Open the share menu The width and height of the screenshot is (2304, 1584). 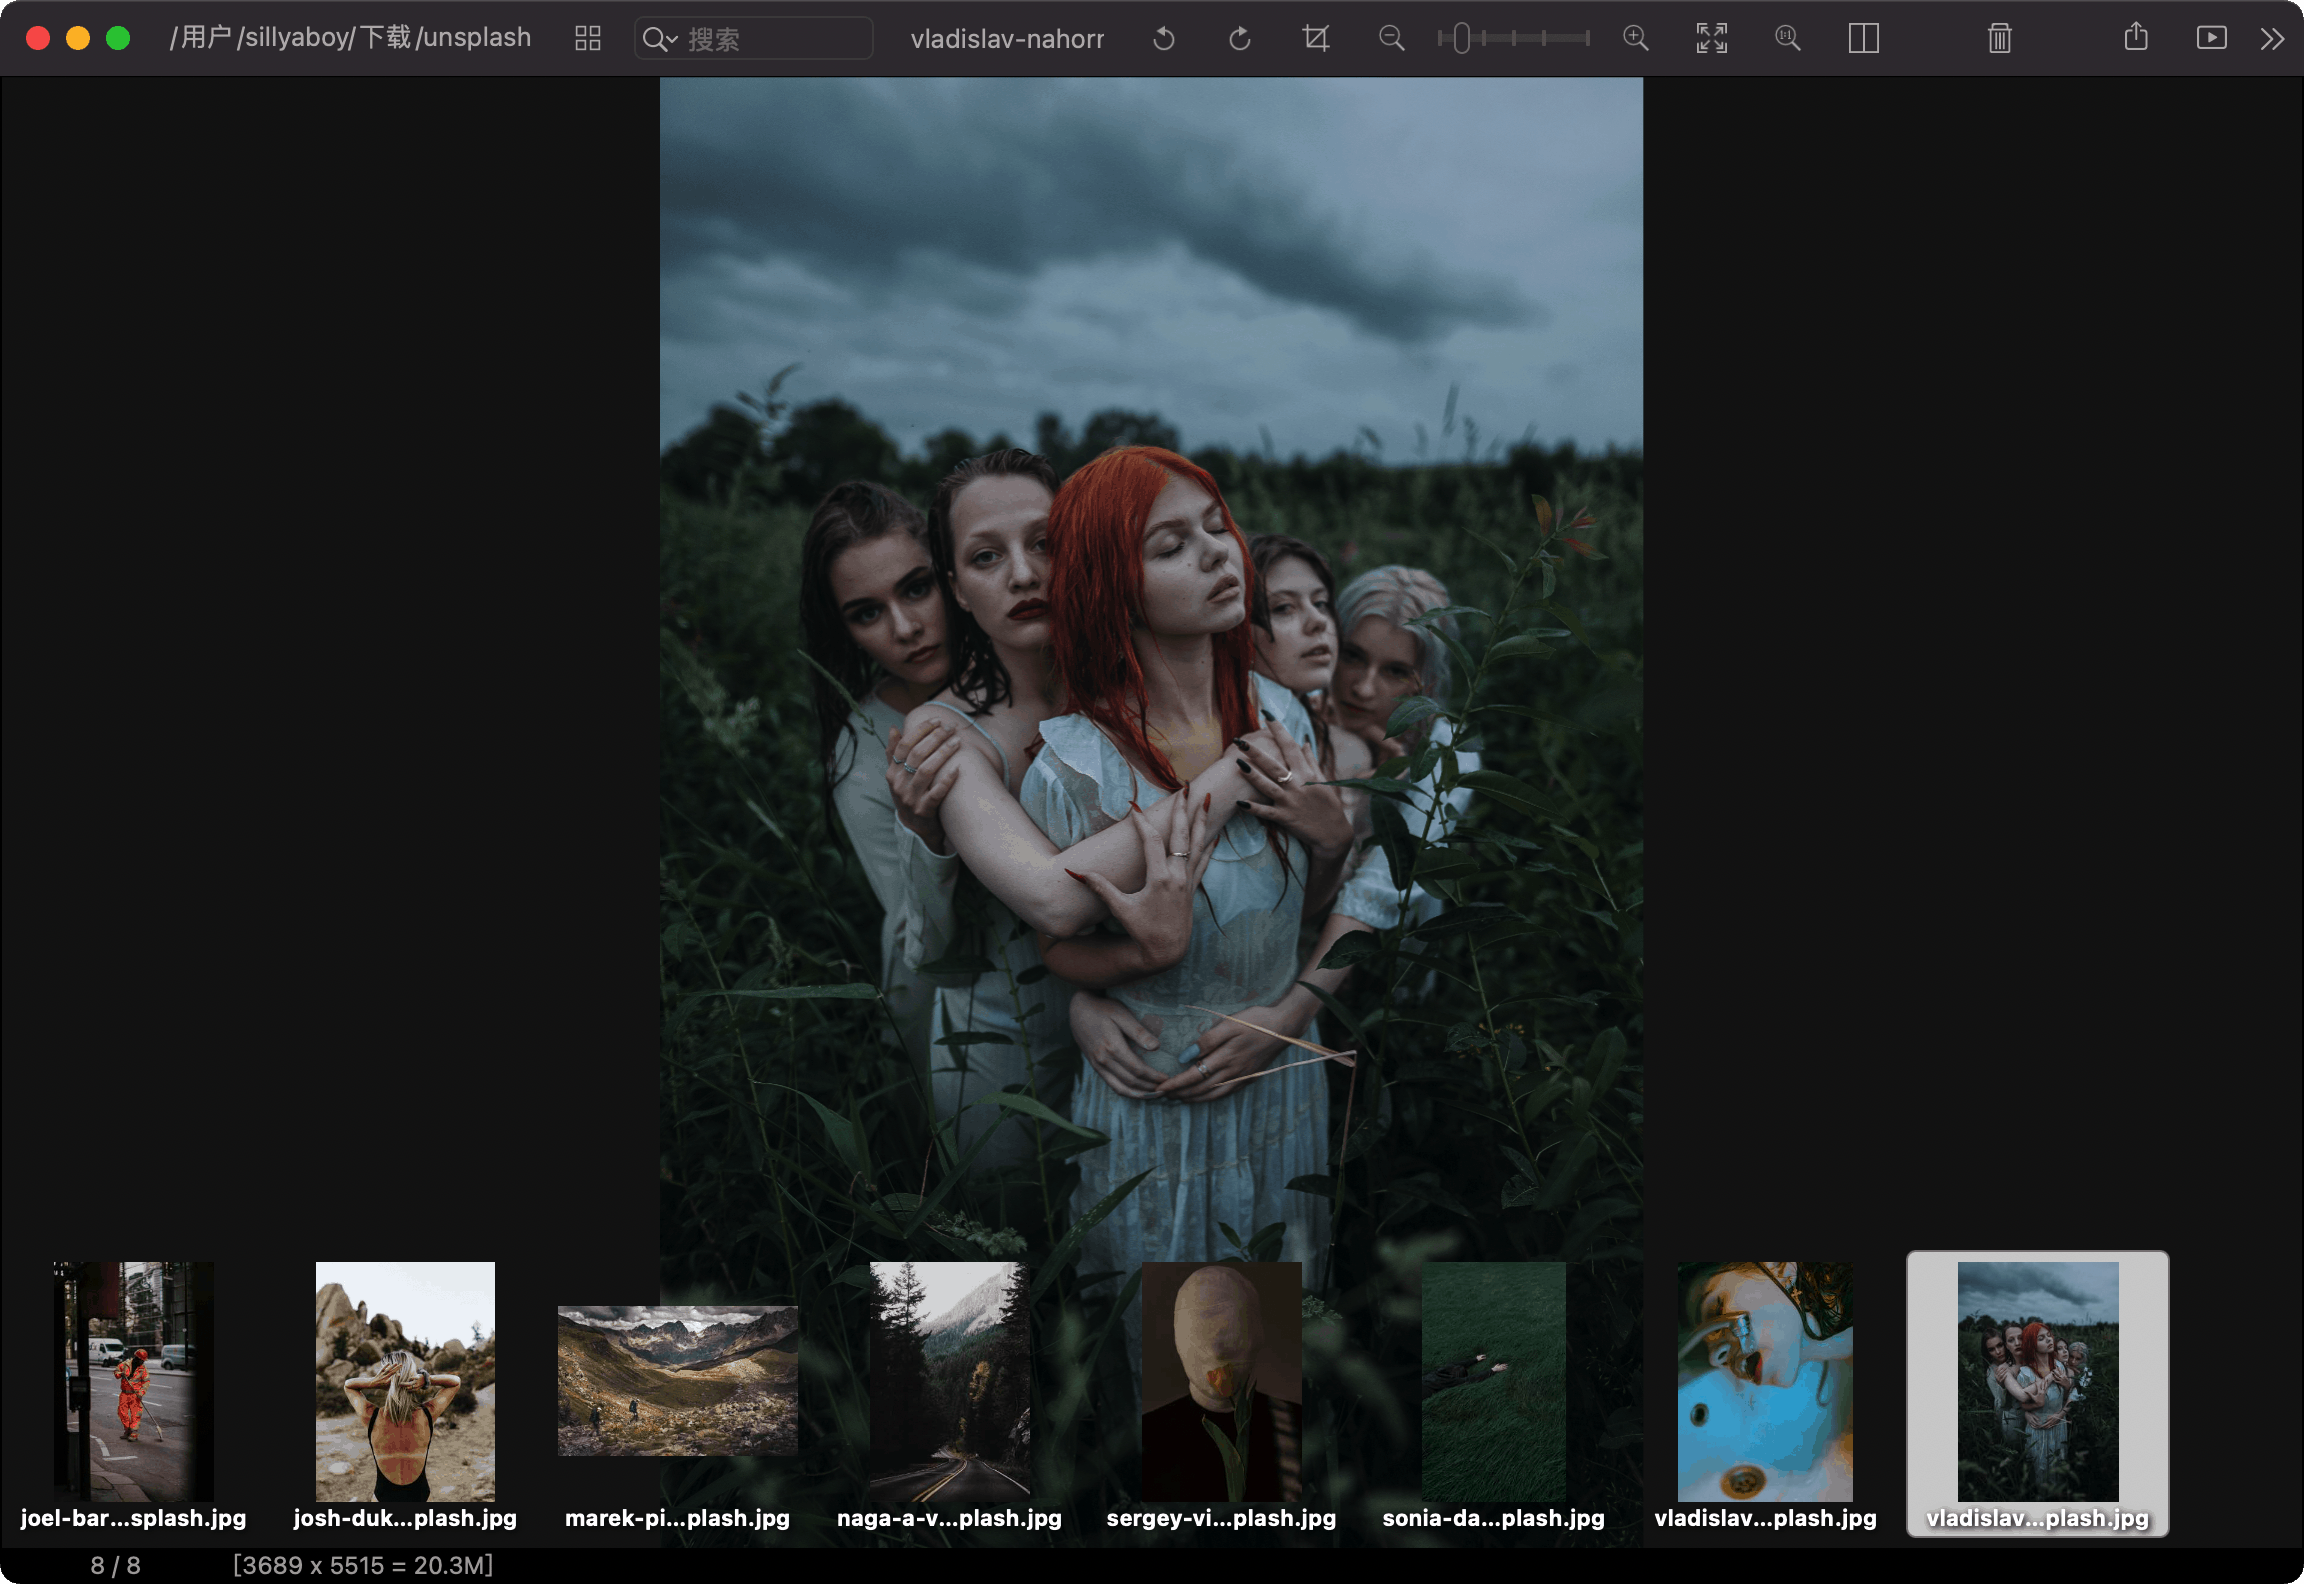[x=2135, y=38]
